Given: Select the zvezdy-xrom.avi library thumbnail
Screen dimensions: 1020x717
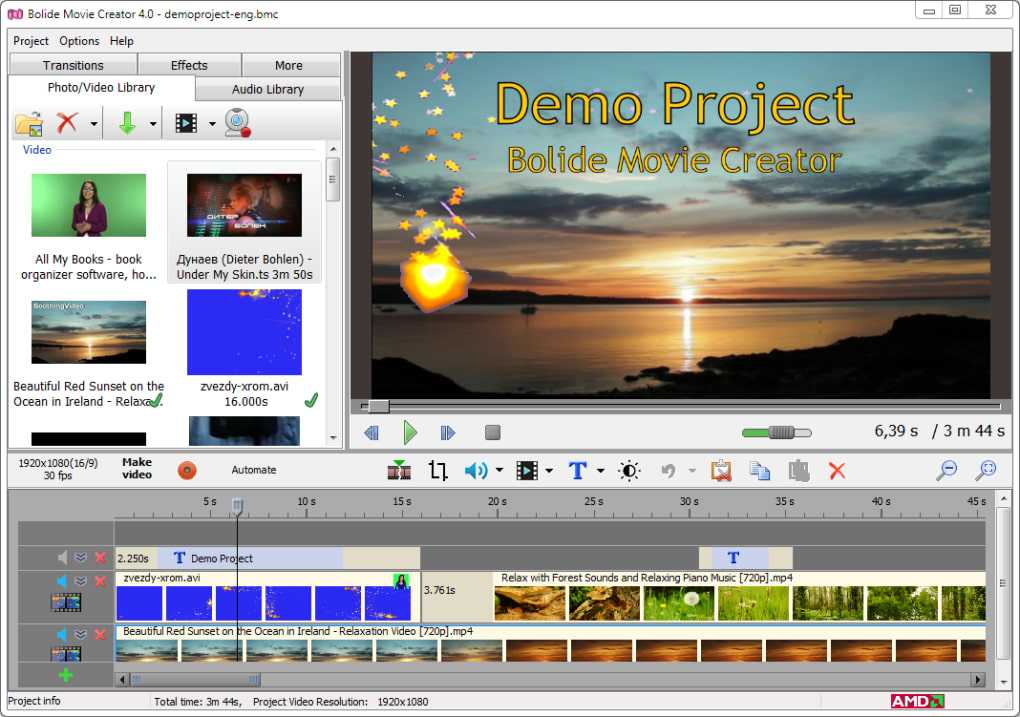Looking at the screenshot, I should 244,332.
